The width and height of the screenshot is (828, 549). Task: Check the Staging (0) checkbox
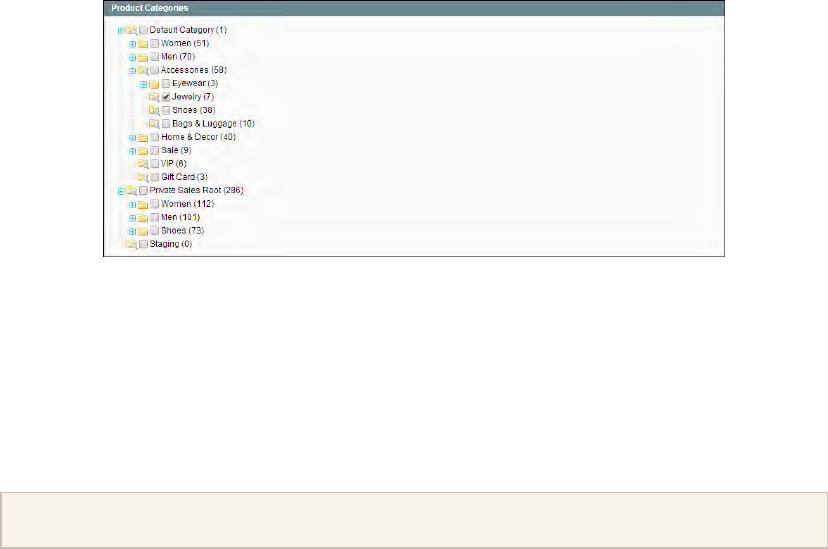pyautogui.click(x=144, y=244)
